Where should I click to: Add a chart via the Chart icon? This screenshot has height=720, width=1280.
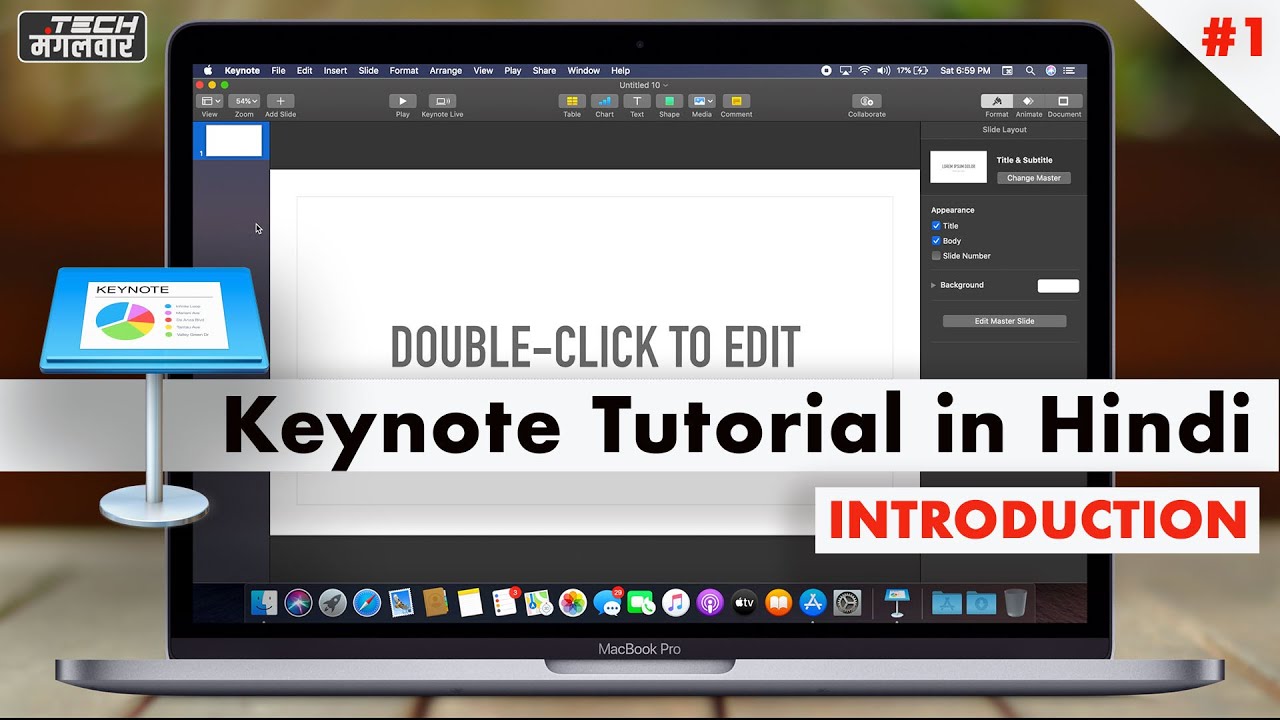pyautogui.click(x=604, y=101)
